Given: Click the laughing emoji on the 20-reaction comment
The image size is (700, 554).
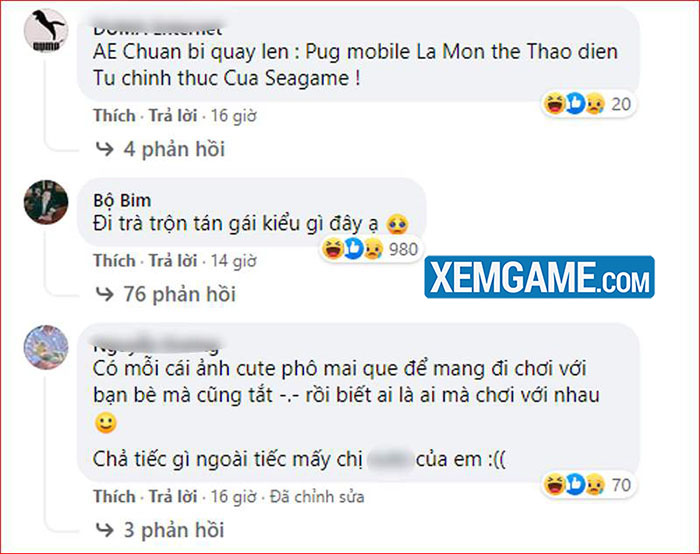Looking at the screenshot, I should coord(554,104).
